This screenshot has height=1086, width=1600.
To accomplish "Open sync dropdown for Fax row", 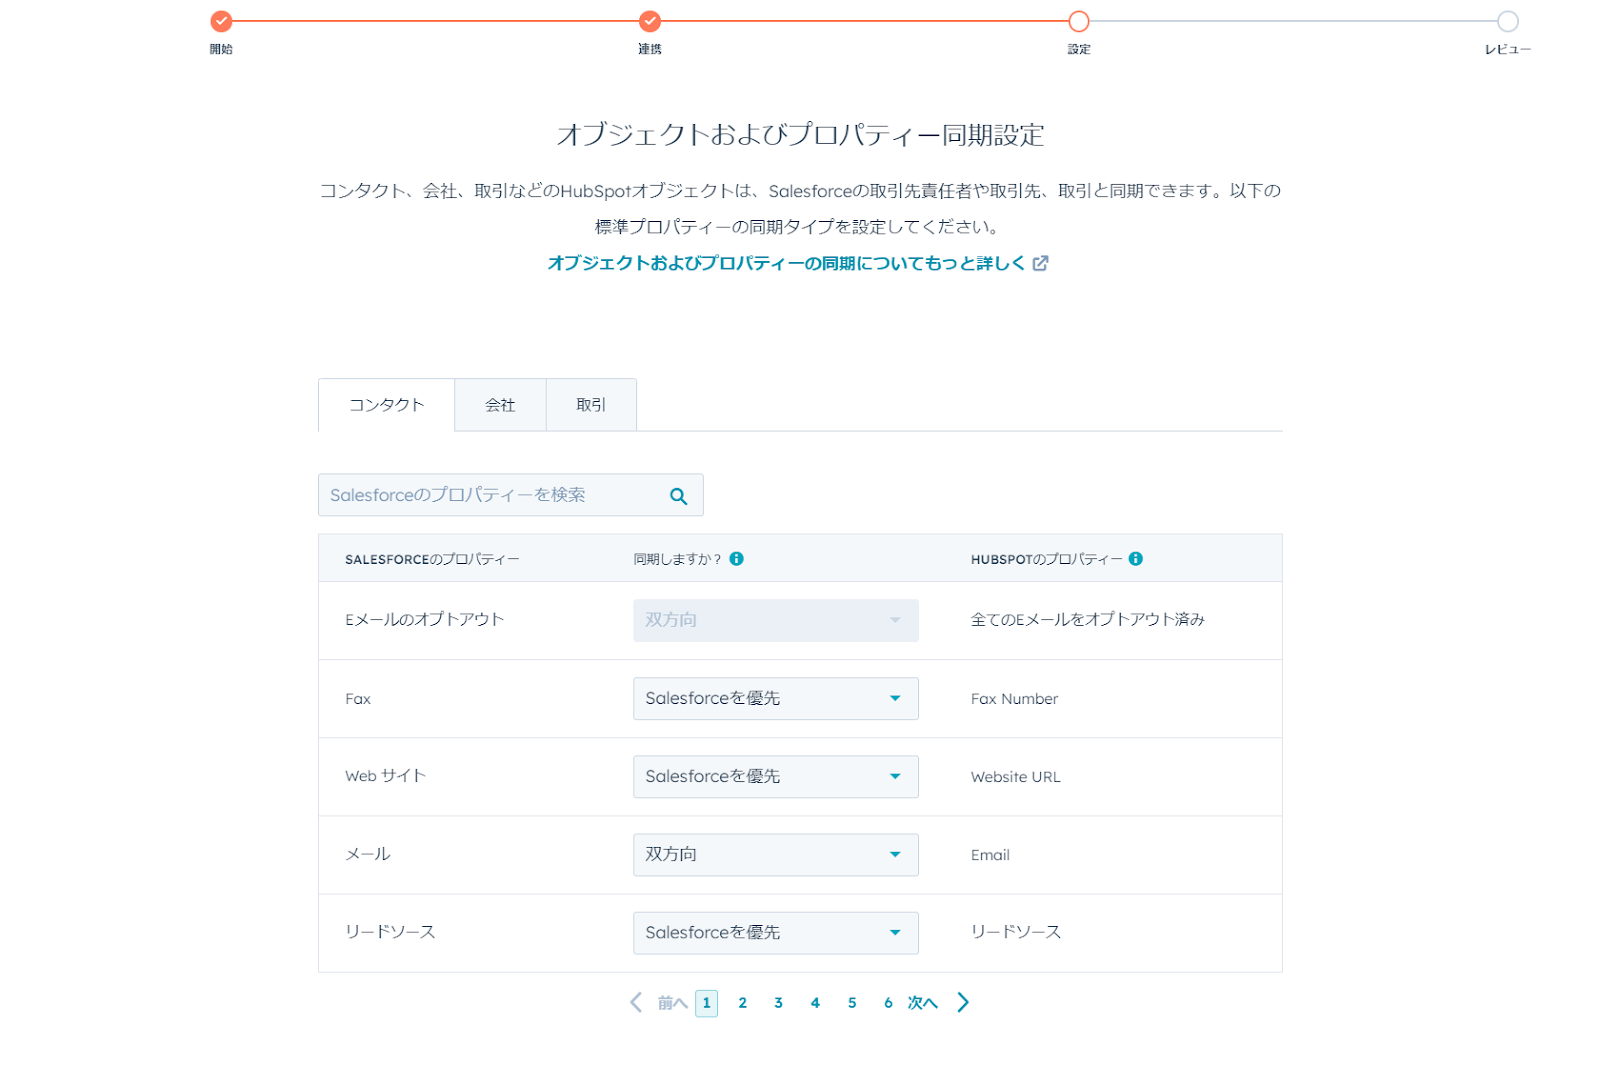I will pos(775,698).
